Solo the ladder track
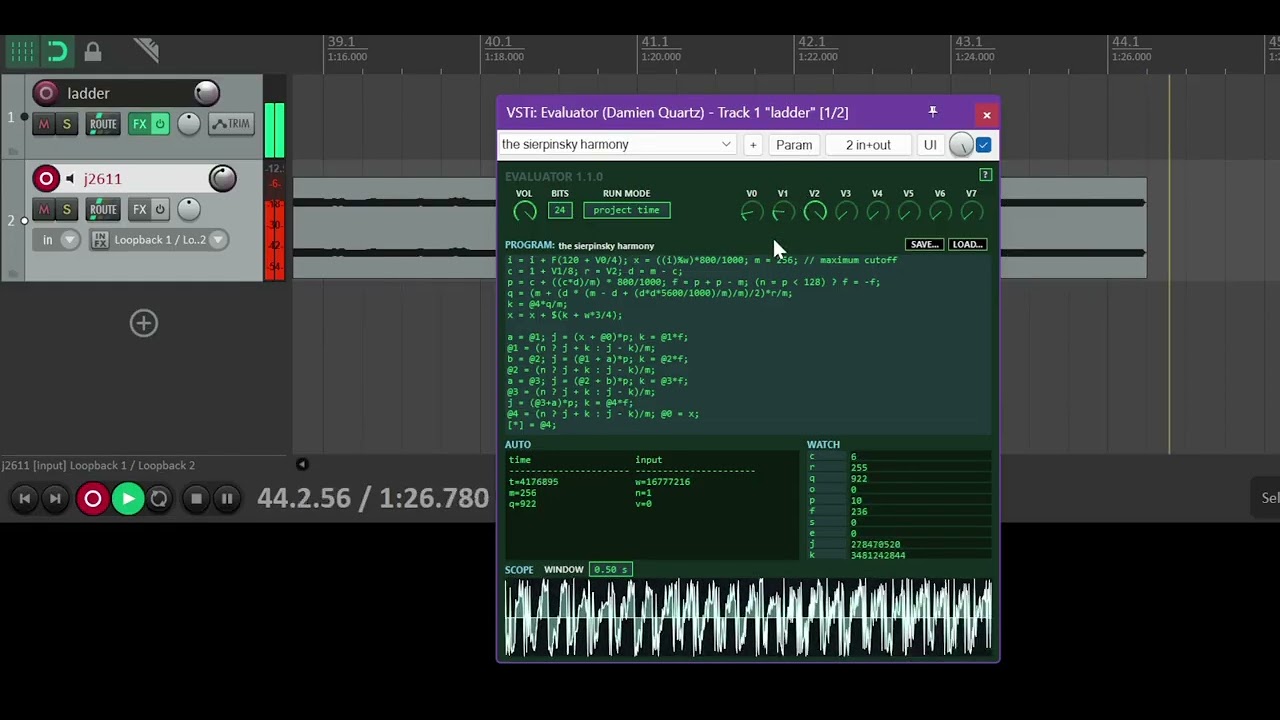 [x=66, y=124]
